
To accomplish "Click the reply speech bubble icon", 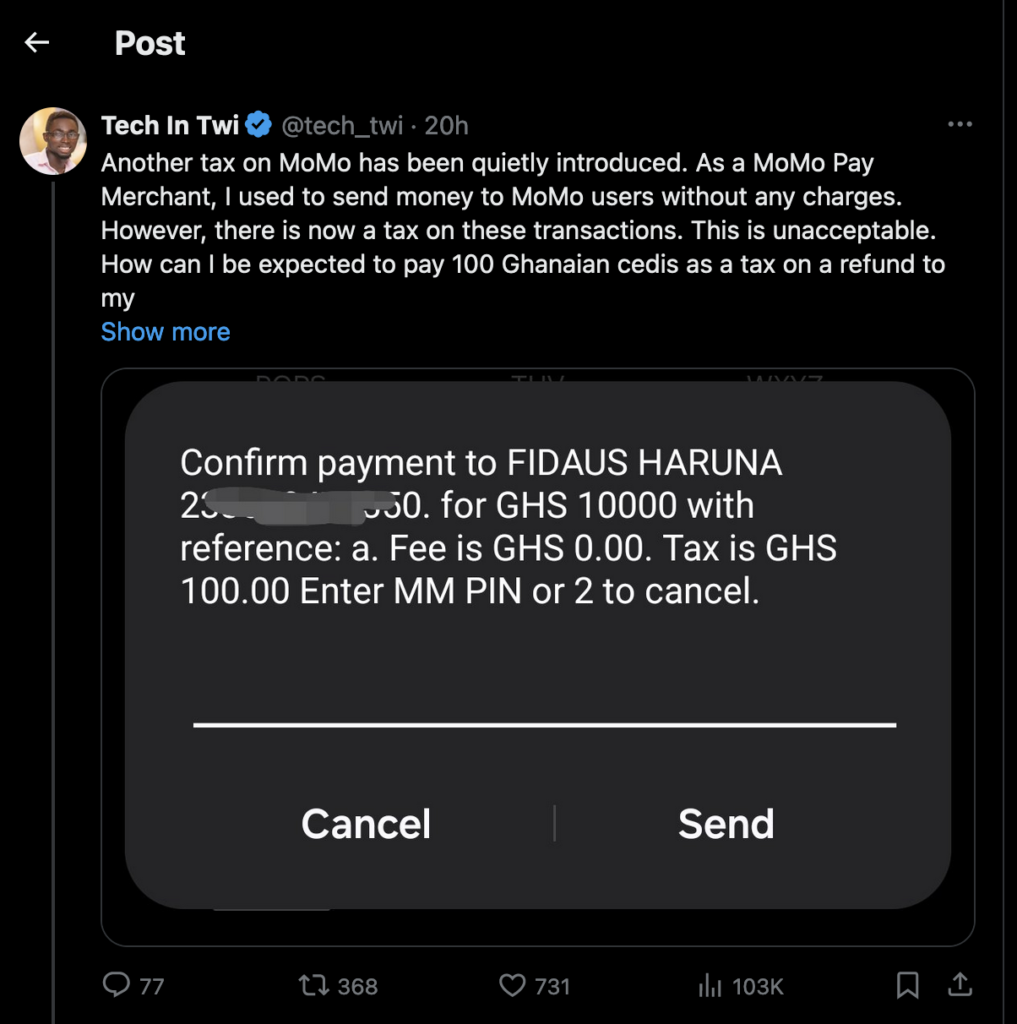I will point(118,985).
